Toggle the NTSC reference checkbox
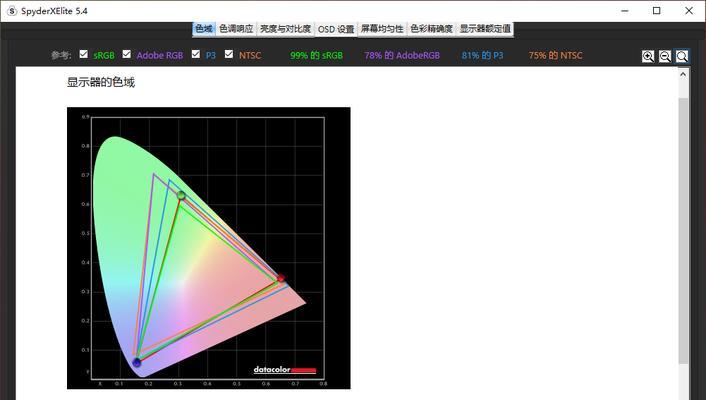 pos(229,54)
